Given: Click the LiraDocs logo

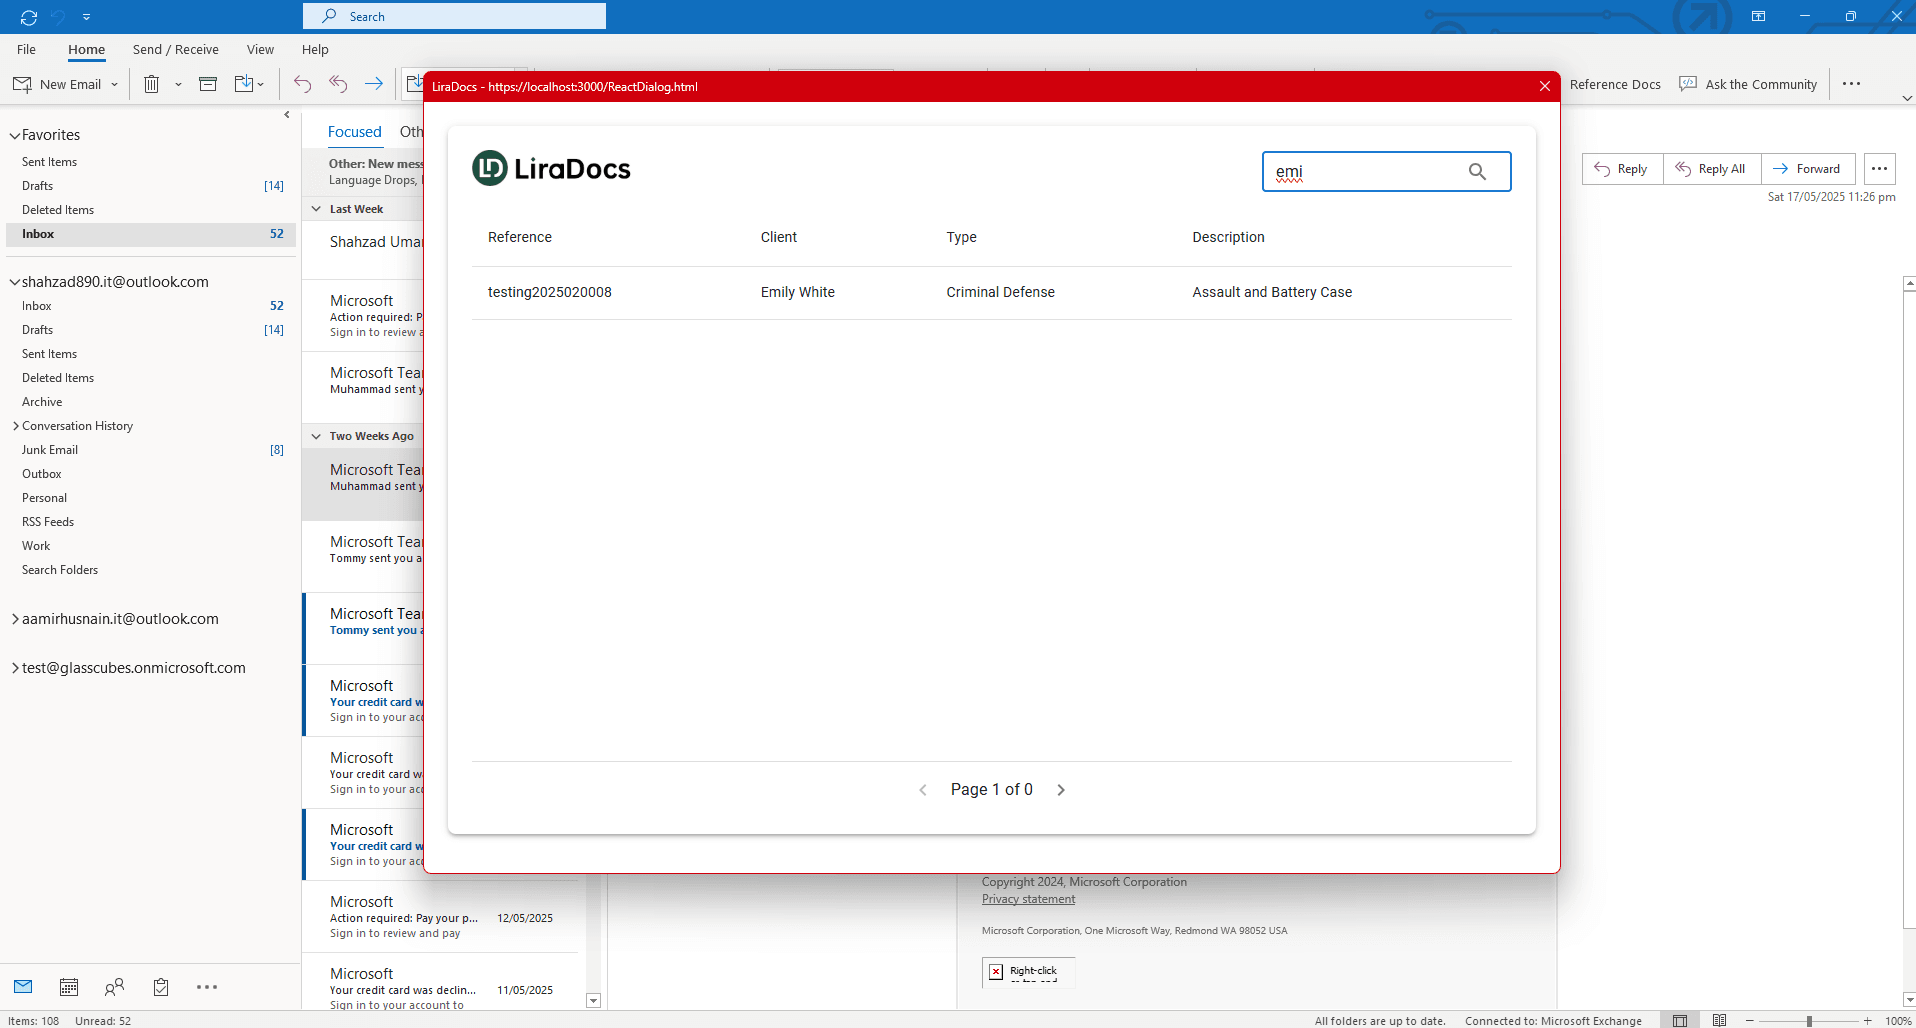Looking at the screenshot, I should point(551,168).
